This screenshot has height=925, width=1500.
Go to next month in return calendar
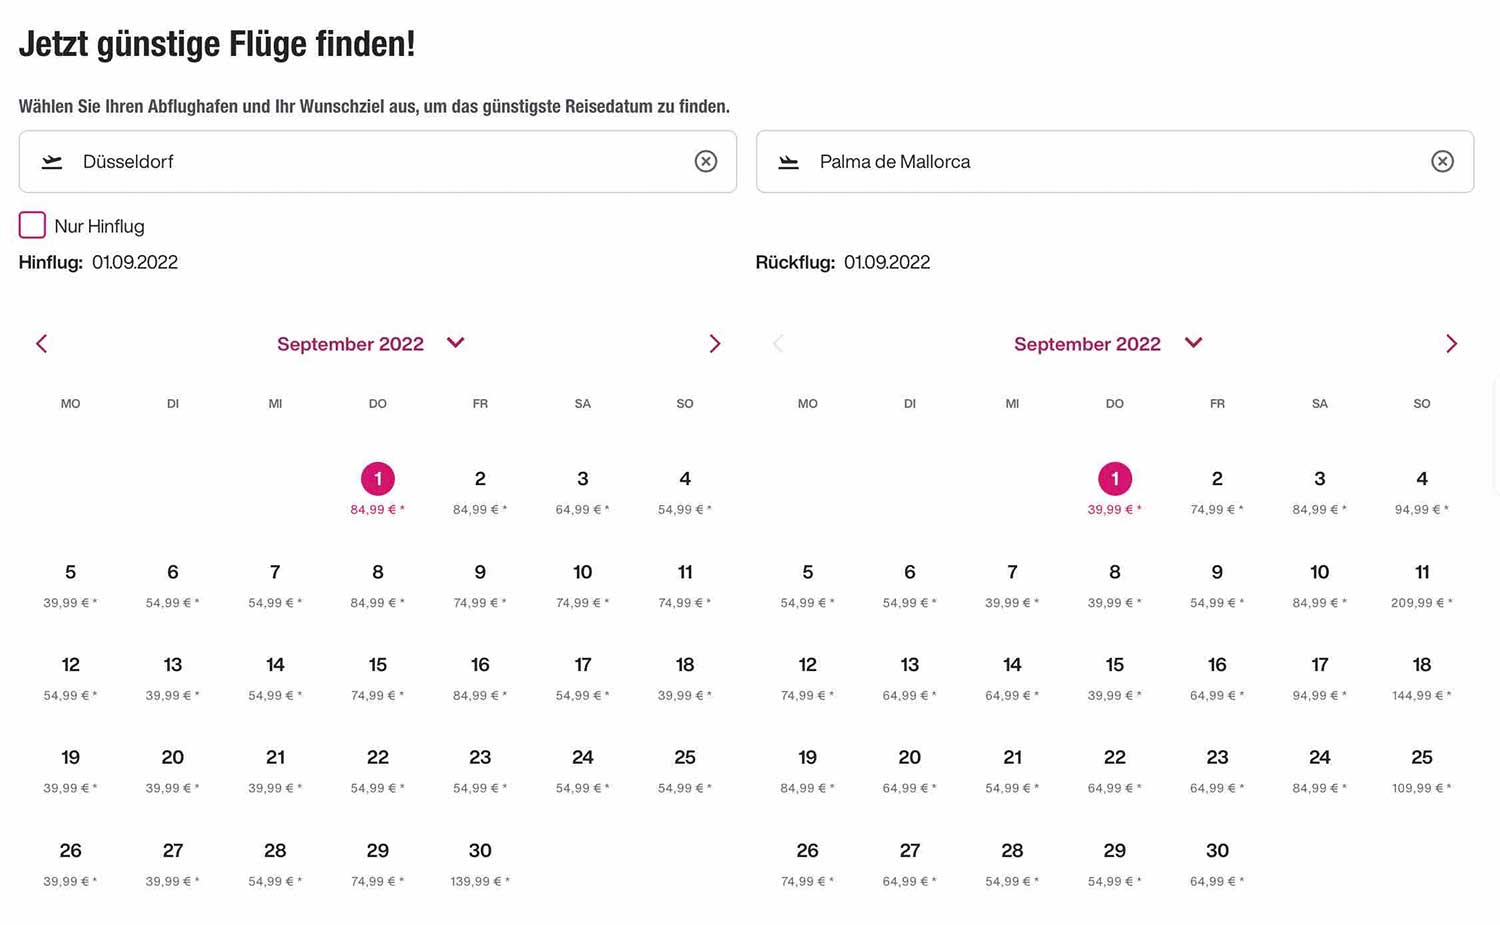coord(1451,344)
